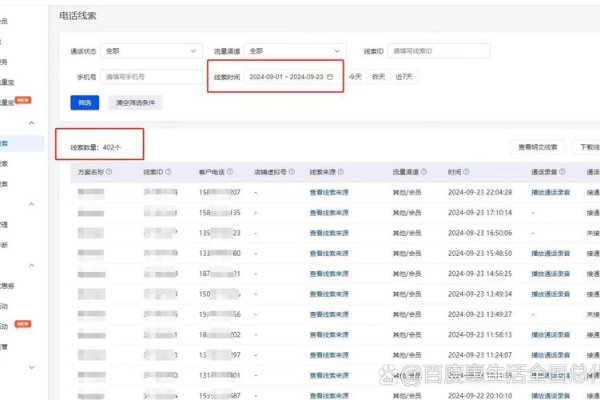Select the 今天 quick date option
Screen dimensions: 600x400
355,77
